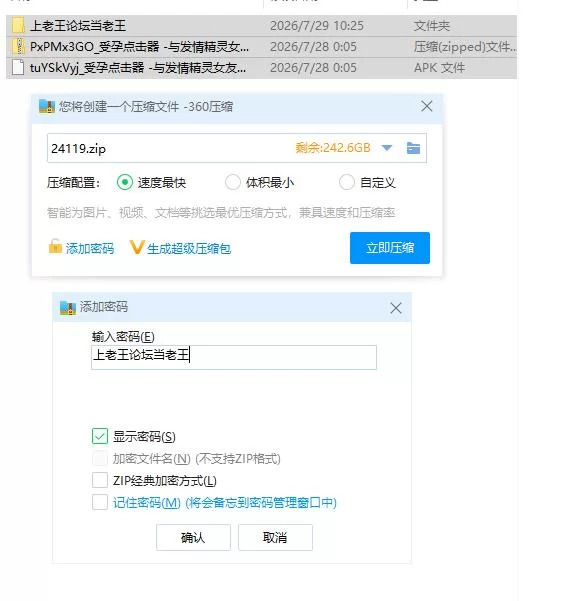Click the disabled 加密文件名(N) checkbox
The height and width of the screenshot is (601, 569).
[x=100, y=458]
